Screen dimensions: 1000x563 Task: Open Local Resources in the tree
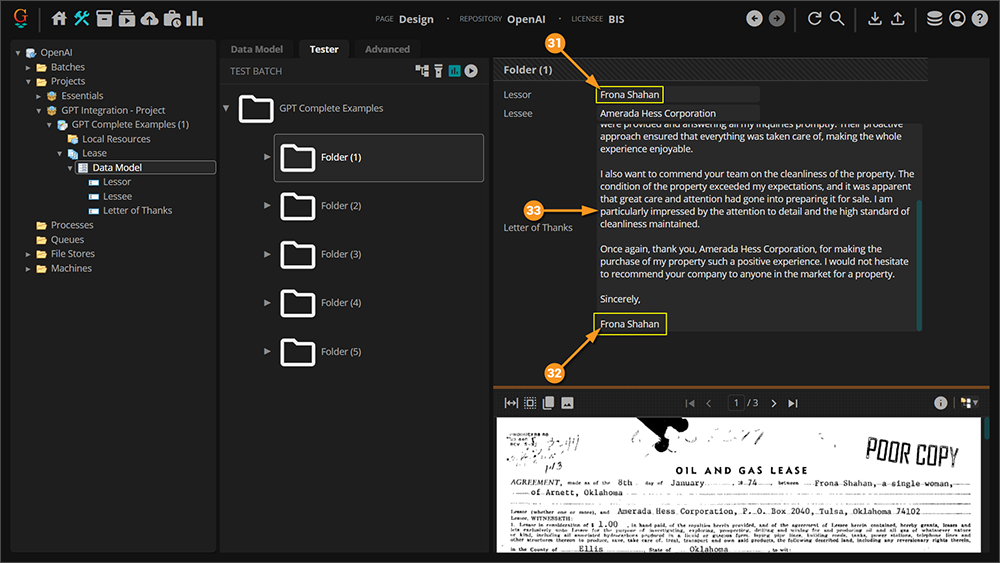(116, 139)
